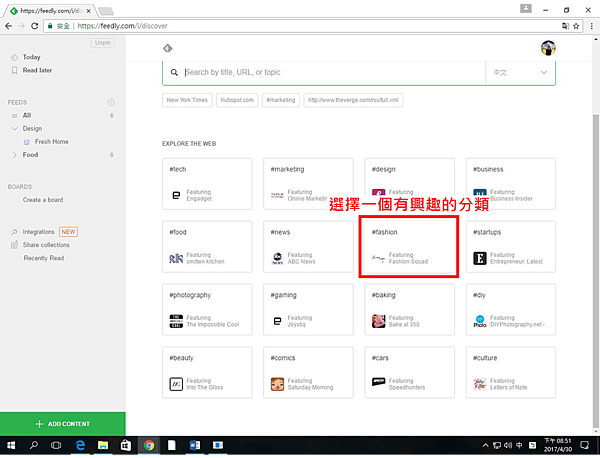Collapse the Design feed category
Viewport: 600px width, 458px height.
(x=15, y=129)
